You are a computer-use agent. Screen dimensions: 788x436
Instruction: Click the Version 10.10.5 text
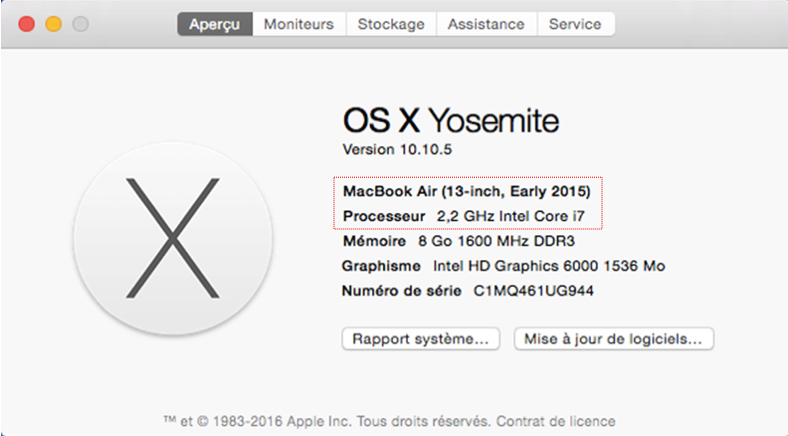coord(397,150)
